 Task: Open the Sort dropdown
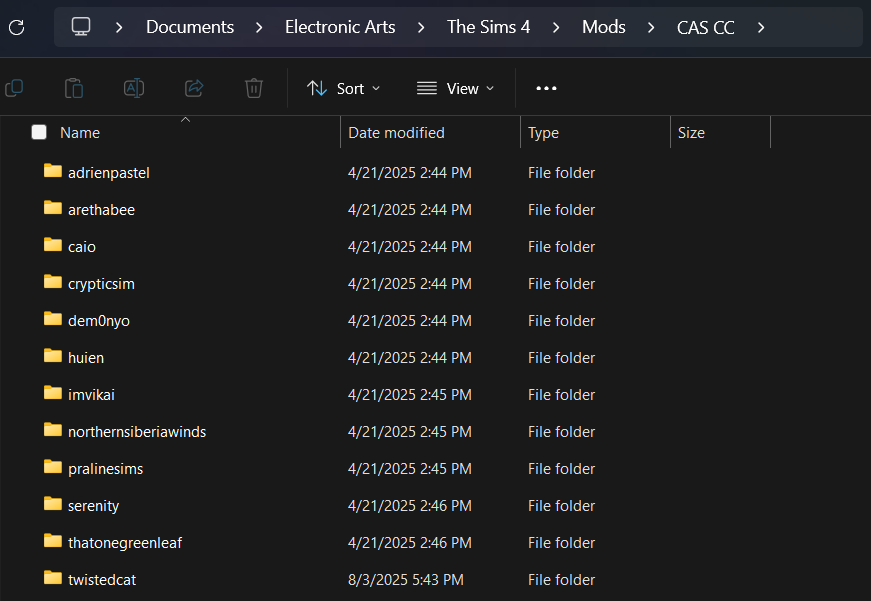tap(343, 88)
